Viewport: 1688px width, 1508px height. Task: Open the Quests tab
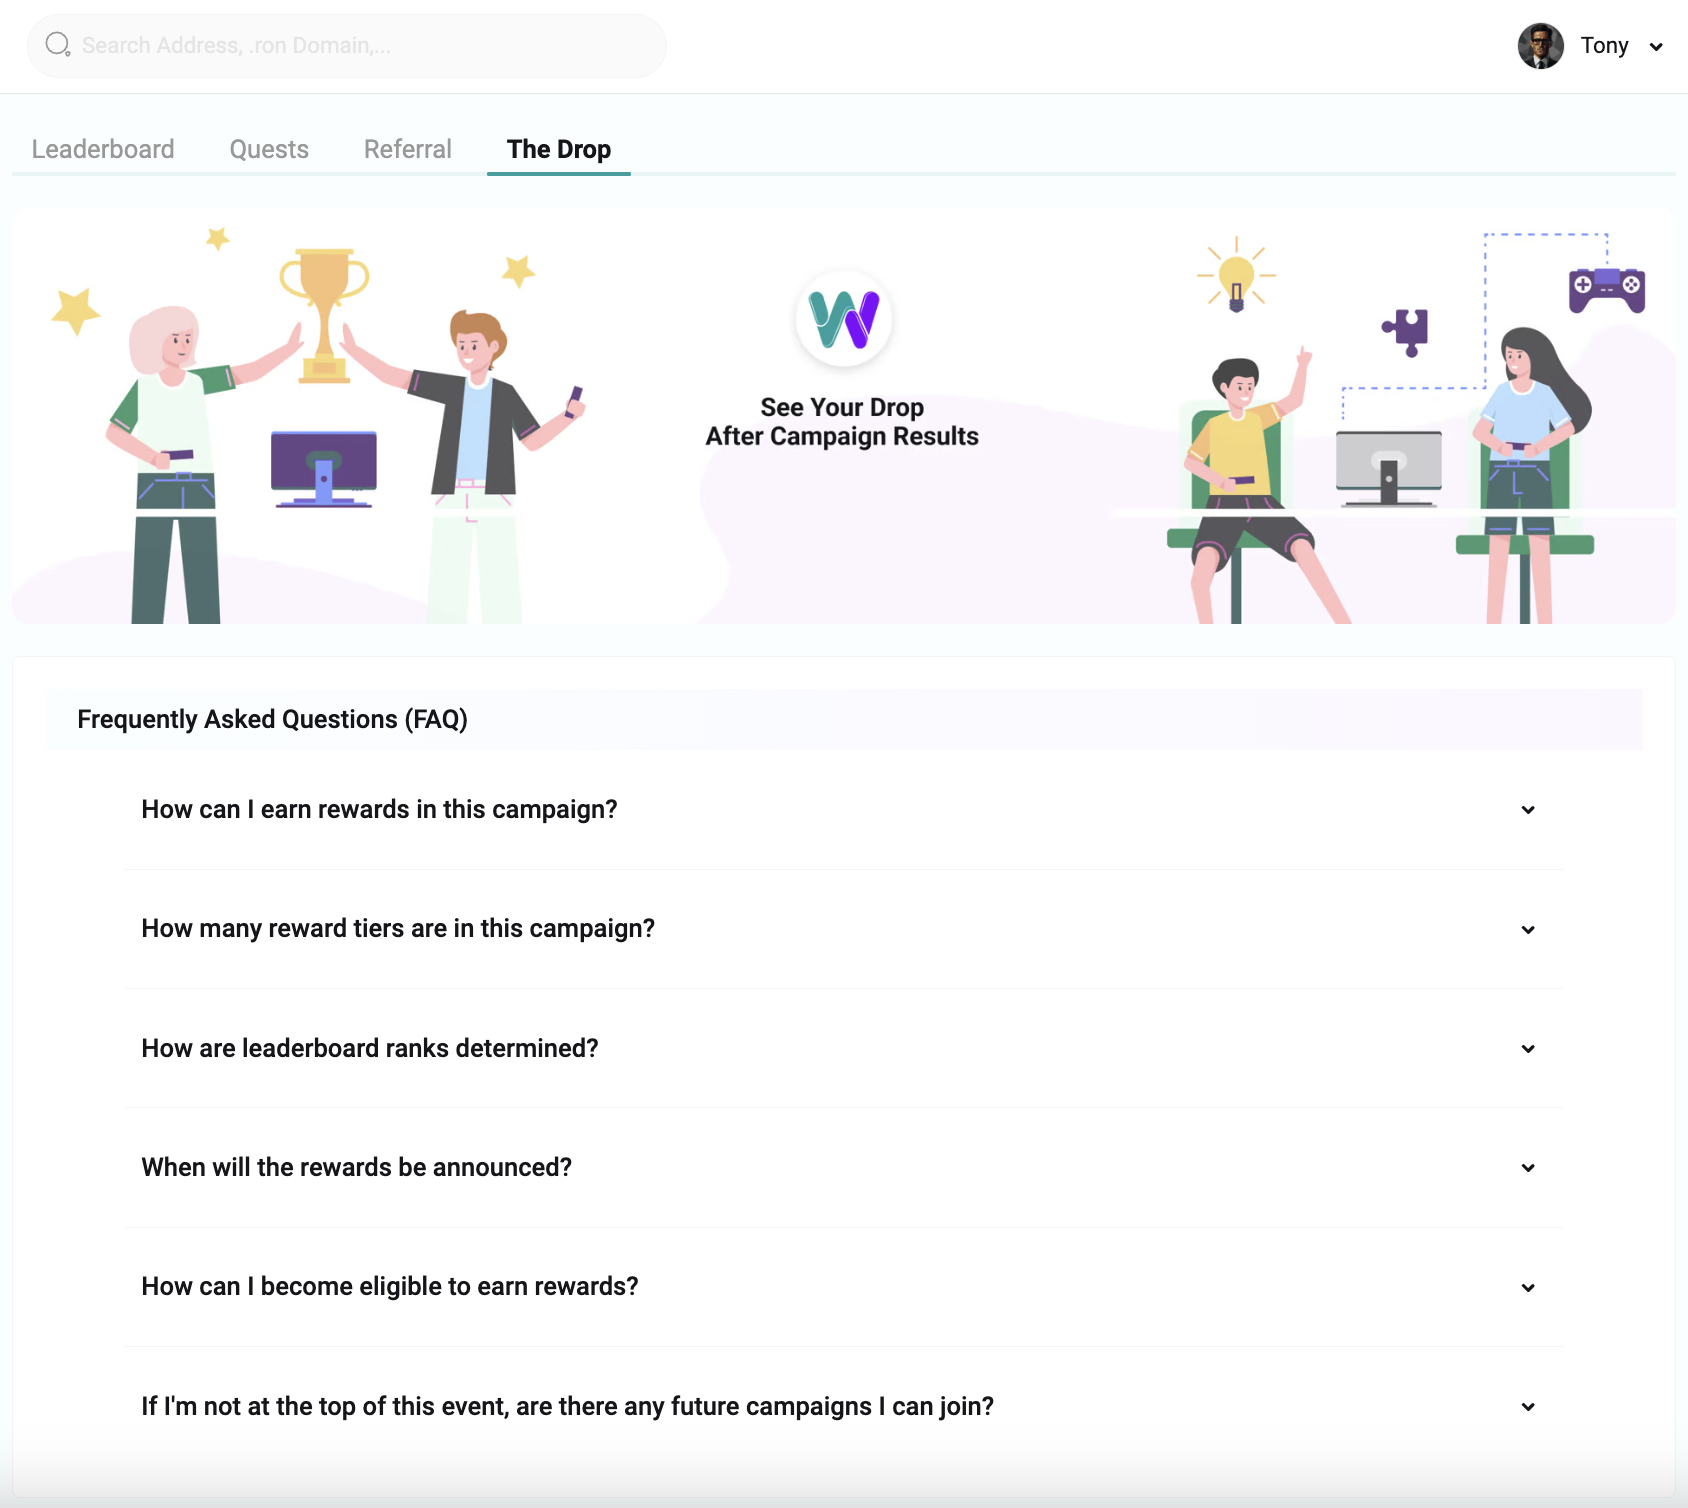pos(269,149)
